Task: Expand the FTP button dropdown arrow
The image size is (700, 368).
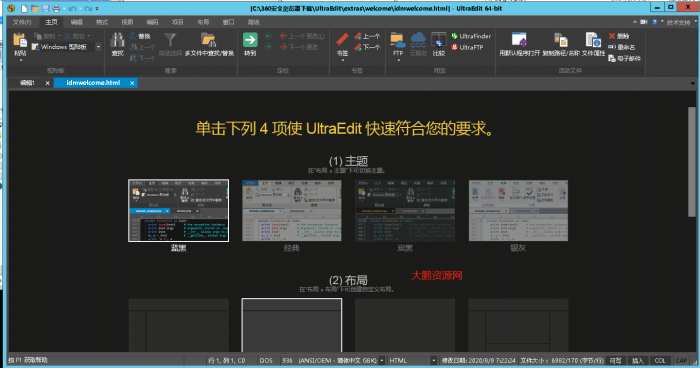Action: [x=398, y=60]
